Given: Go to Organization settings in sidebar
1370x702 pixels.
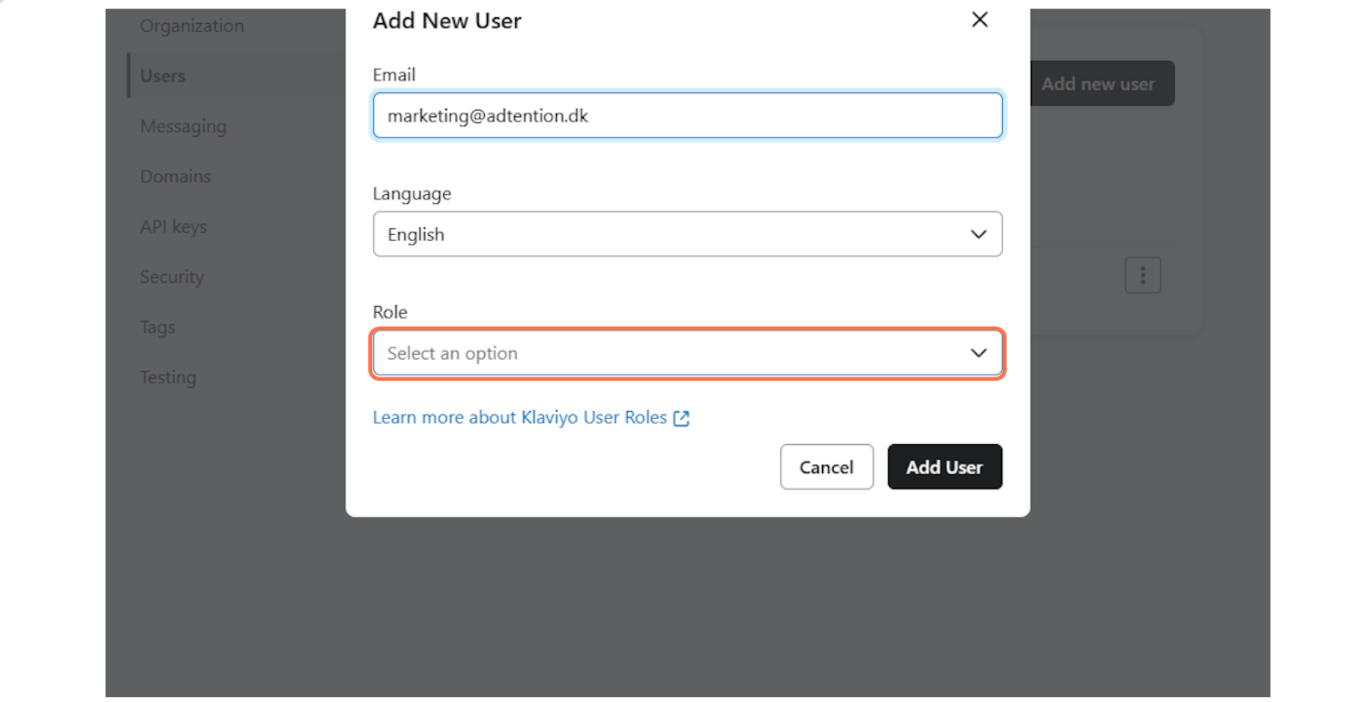Looking at the screenshot, I should pyautogui.click(x=192, y=26).
